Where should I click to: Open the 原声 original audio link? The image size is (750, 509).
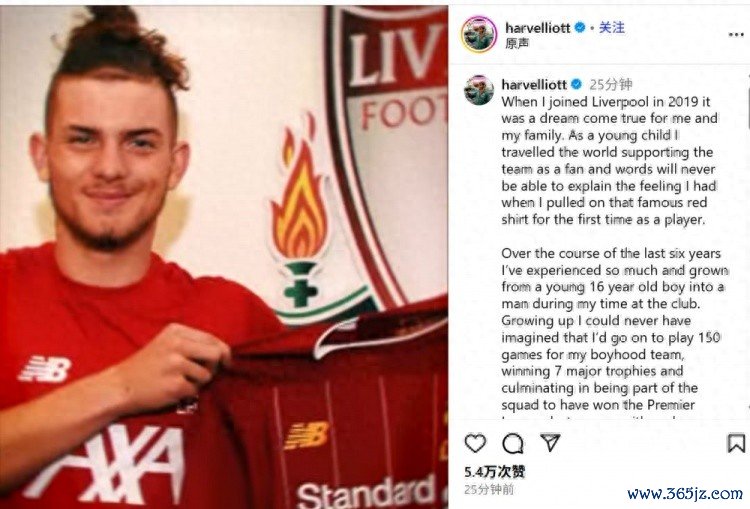coord(517,44)
